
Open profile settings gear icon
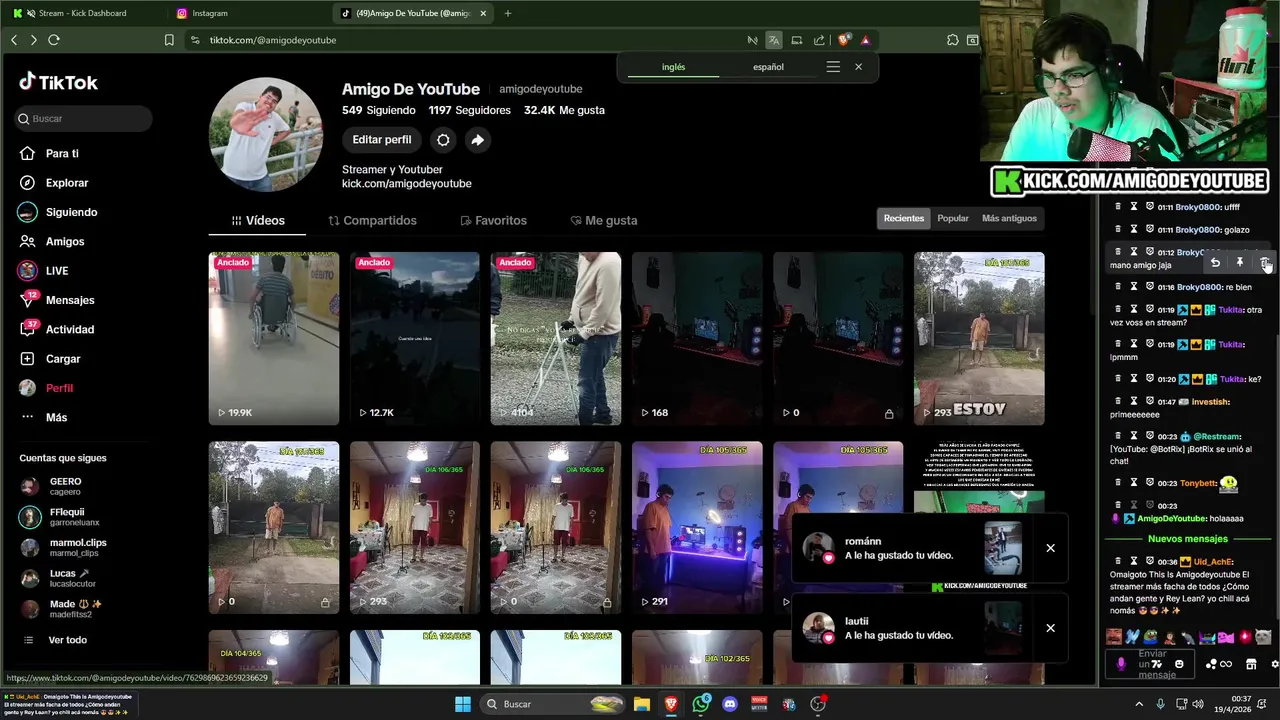point(443,140)
